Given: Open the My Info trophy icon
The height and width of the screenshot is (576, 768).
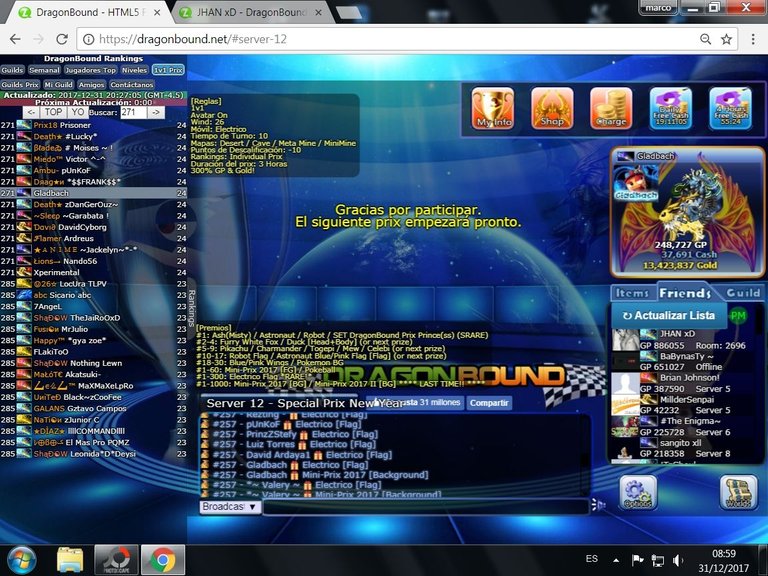Looking at the screenshot, I should (493, 108).
